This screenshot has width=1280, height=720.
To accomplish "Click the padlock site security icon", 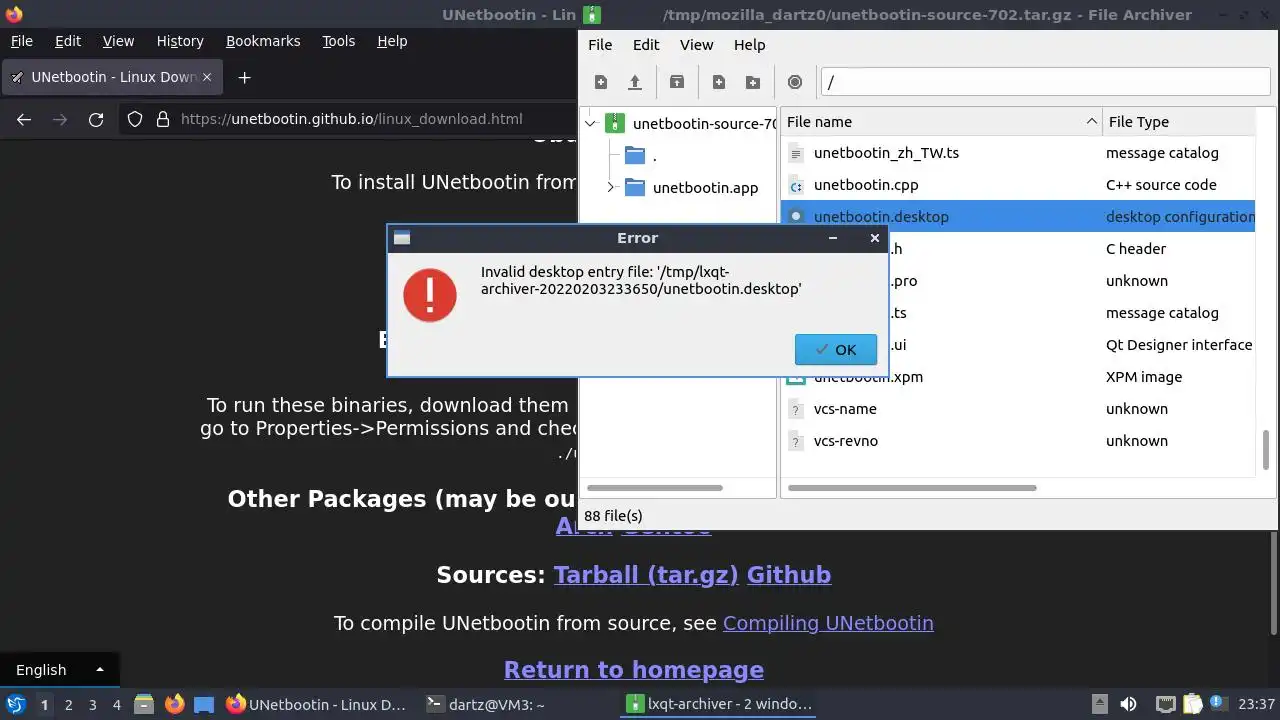I will point(163,119).
